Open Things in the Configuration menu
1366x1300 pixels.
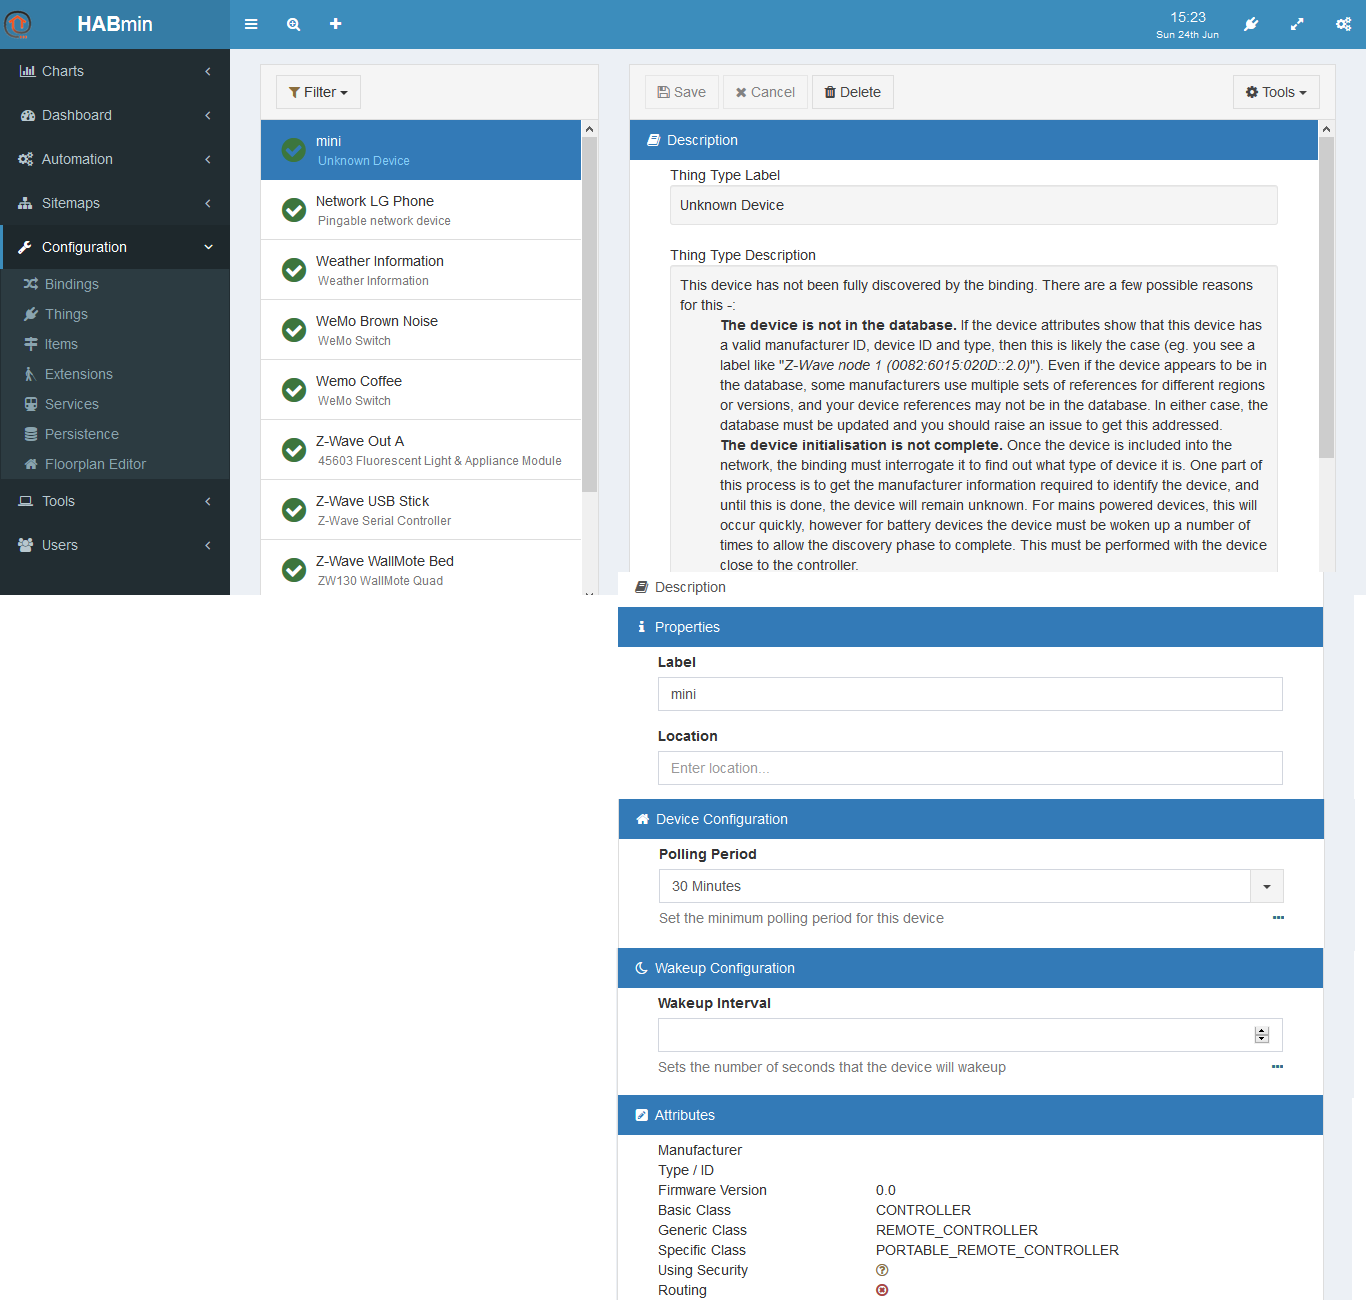pyautogui.click(x=66, y=314)
